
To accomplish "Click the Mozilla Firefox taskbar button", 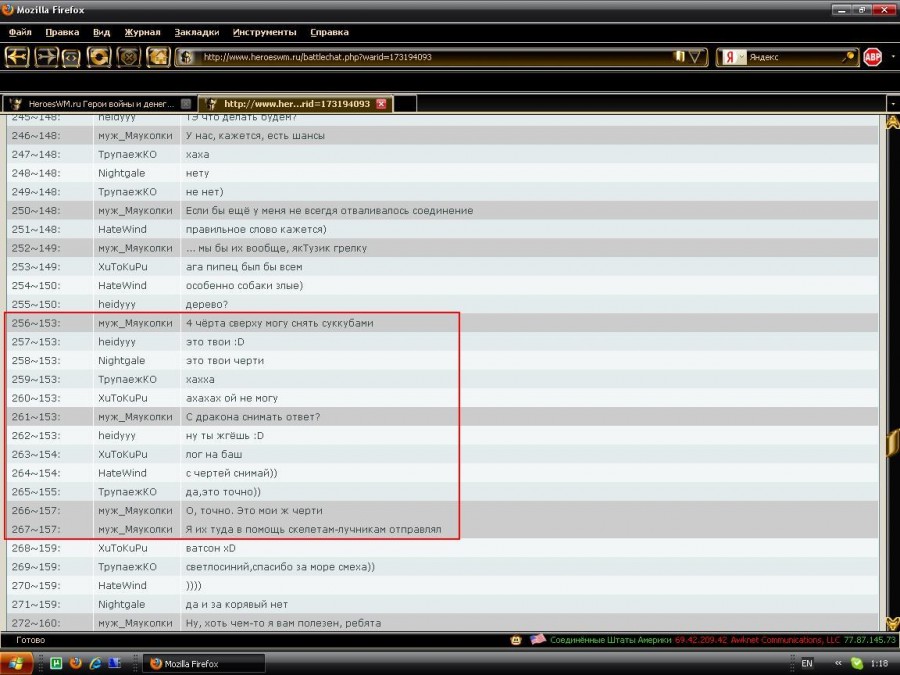I will click(205, 663).
